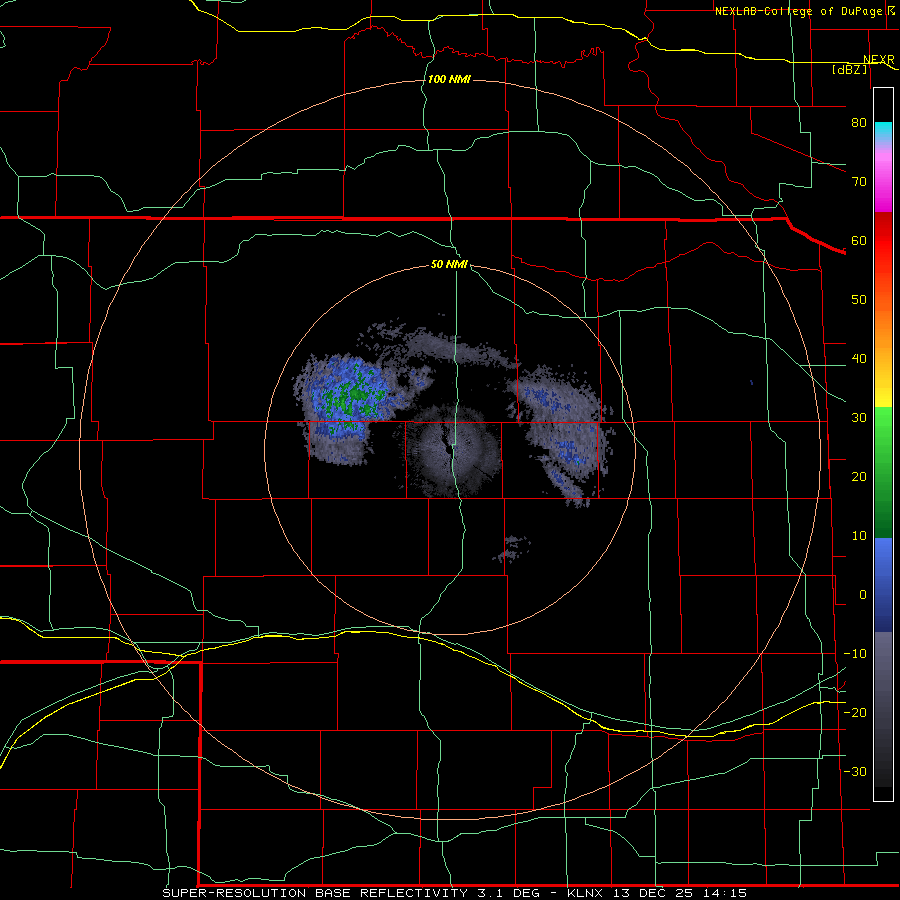Screen dimensions: 900x900
Task: Click the 70 dBZ scale label
Action: (x=859, y=181)
